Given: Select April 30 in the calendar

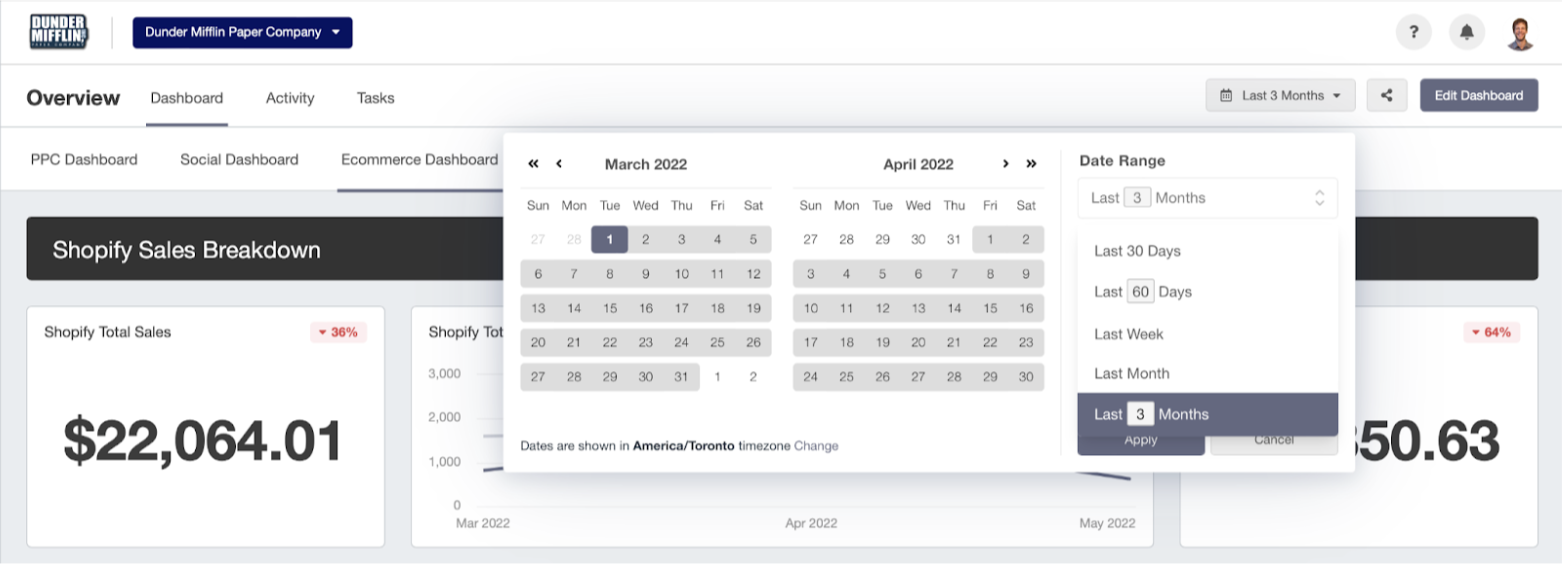Looking at the screenshot, I should [x=1026, y=377].
